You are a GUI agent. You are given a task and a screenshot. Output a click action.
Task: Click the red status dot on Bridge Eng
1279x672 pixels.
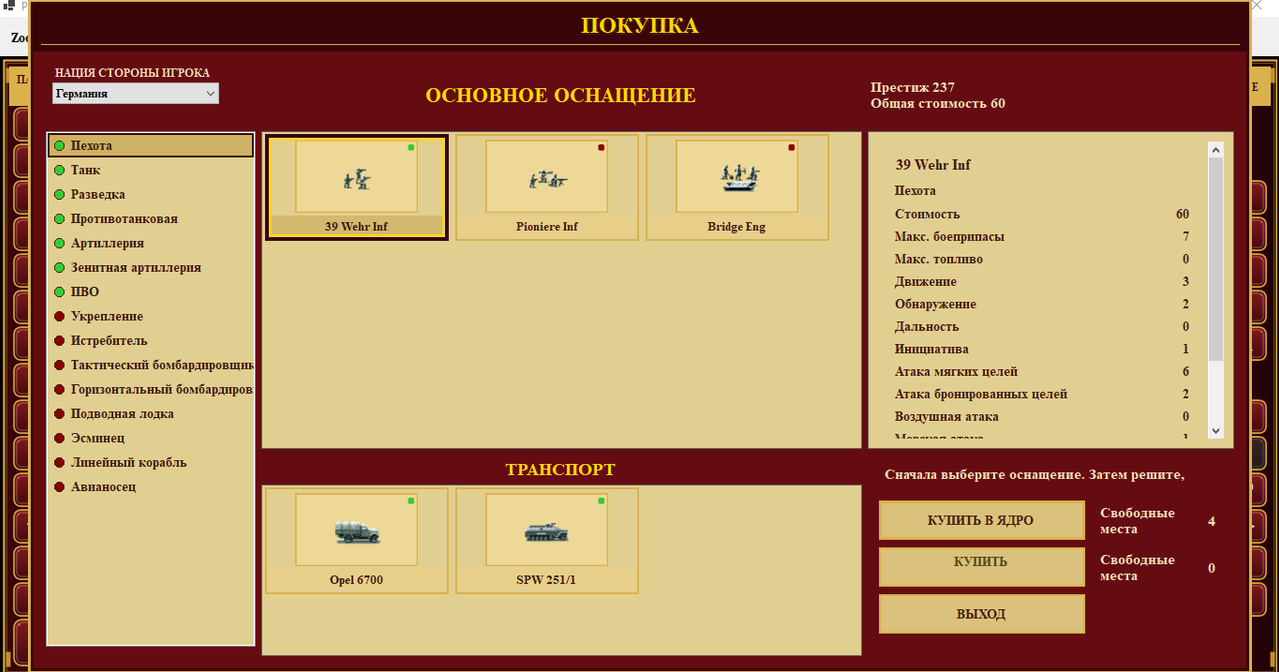(x=791, y=147)
